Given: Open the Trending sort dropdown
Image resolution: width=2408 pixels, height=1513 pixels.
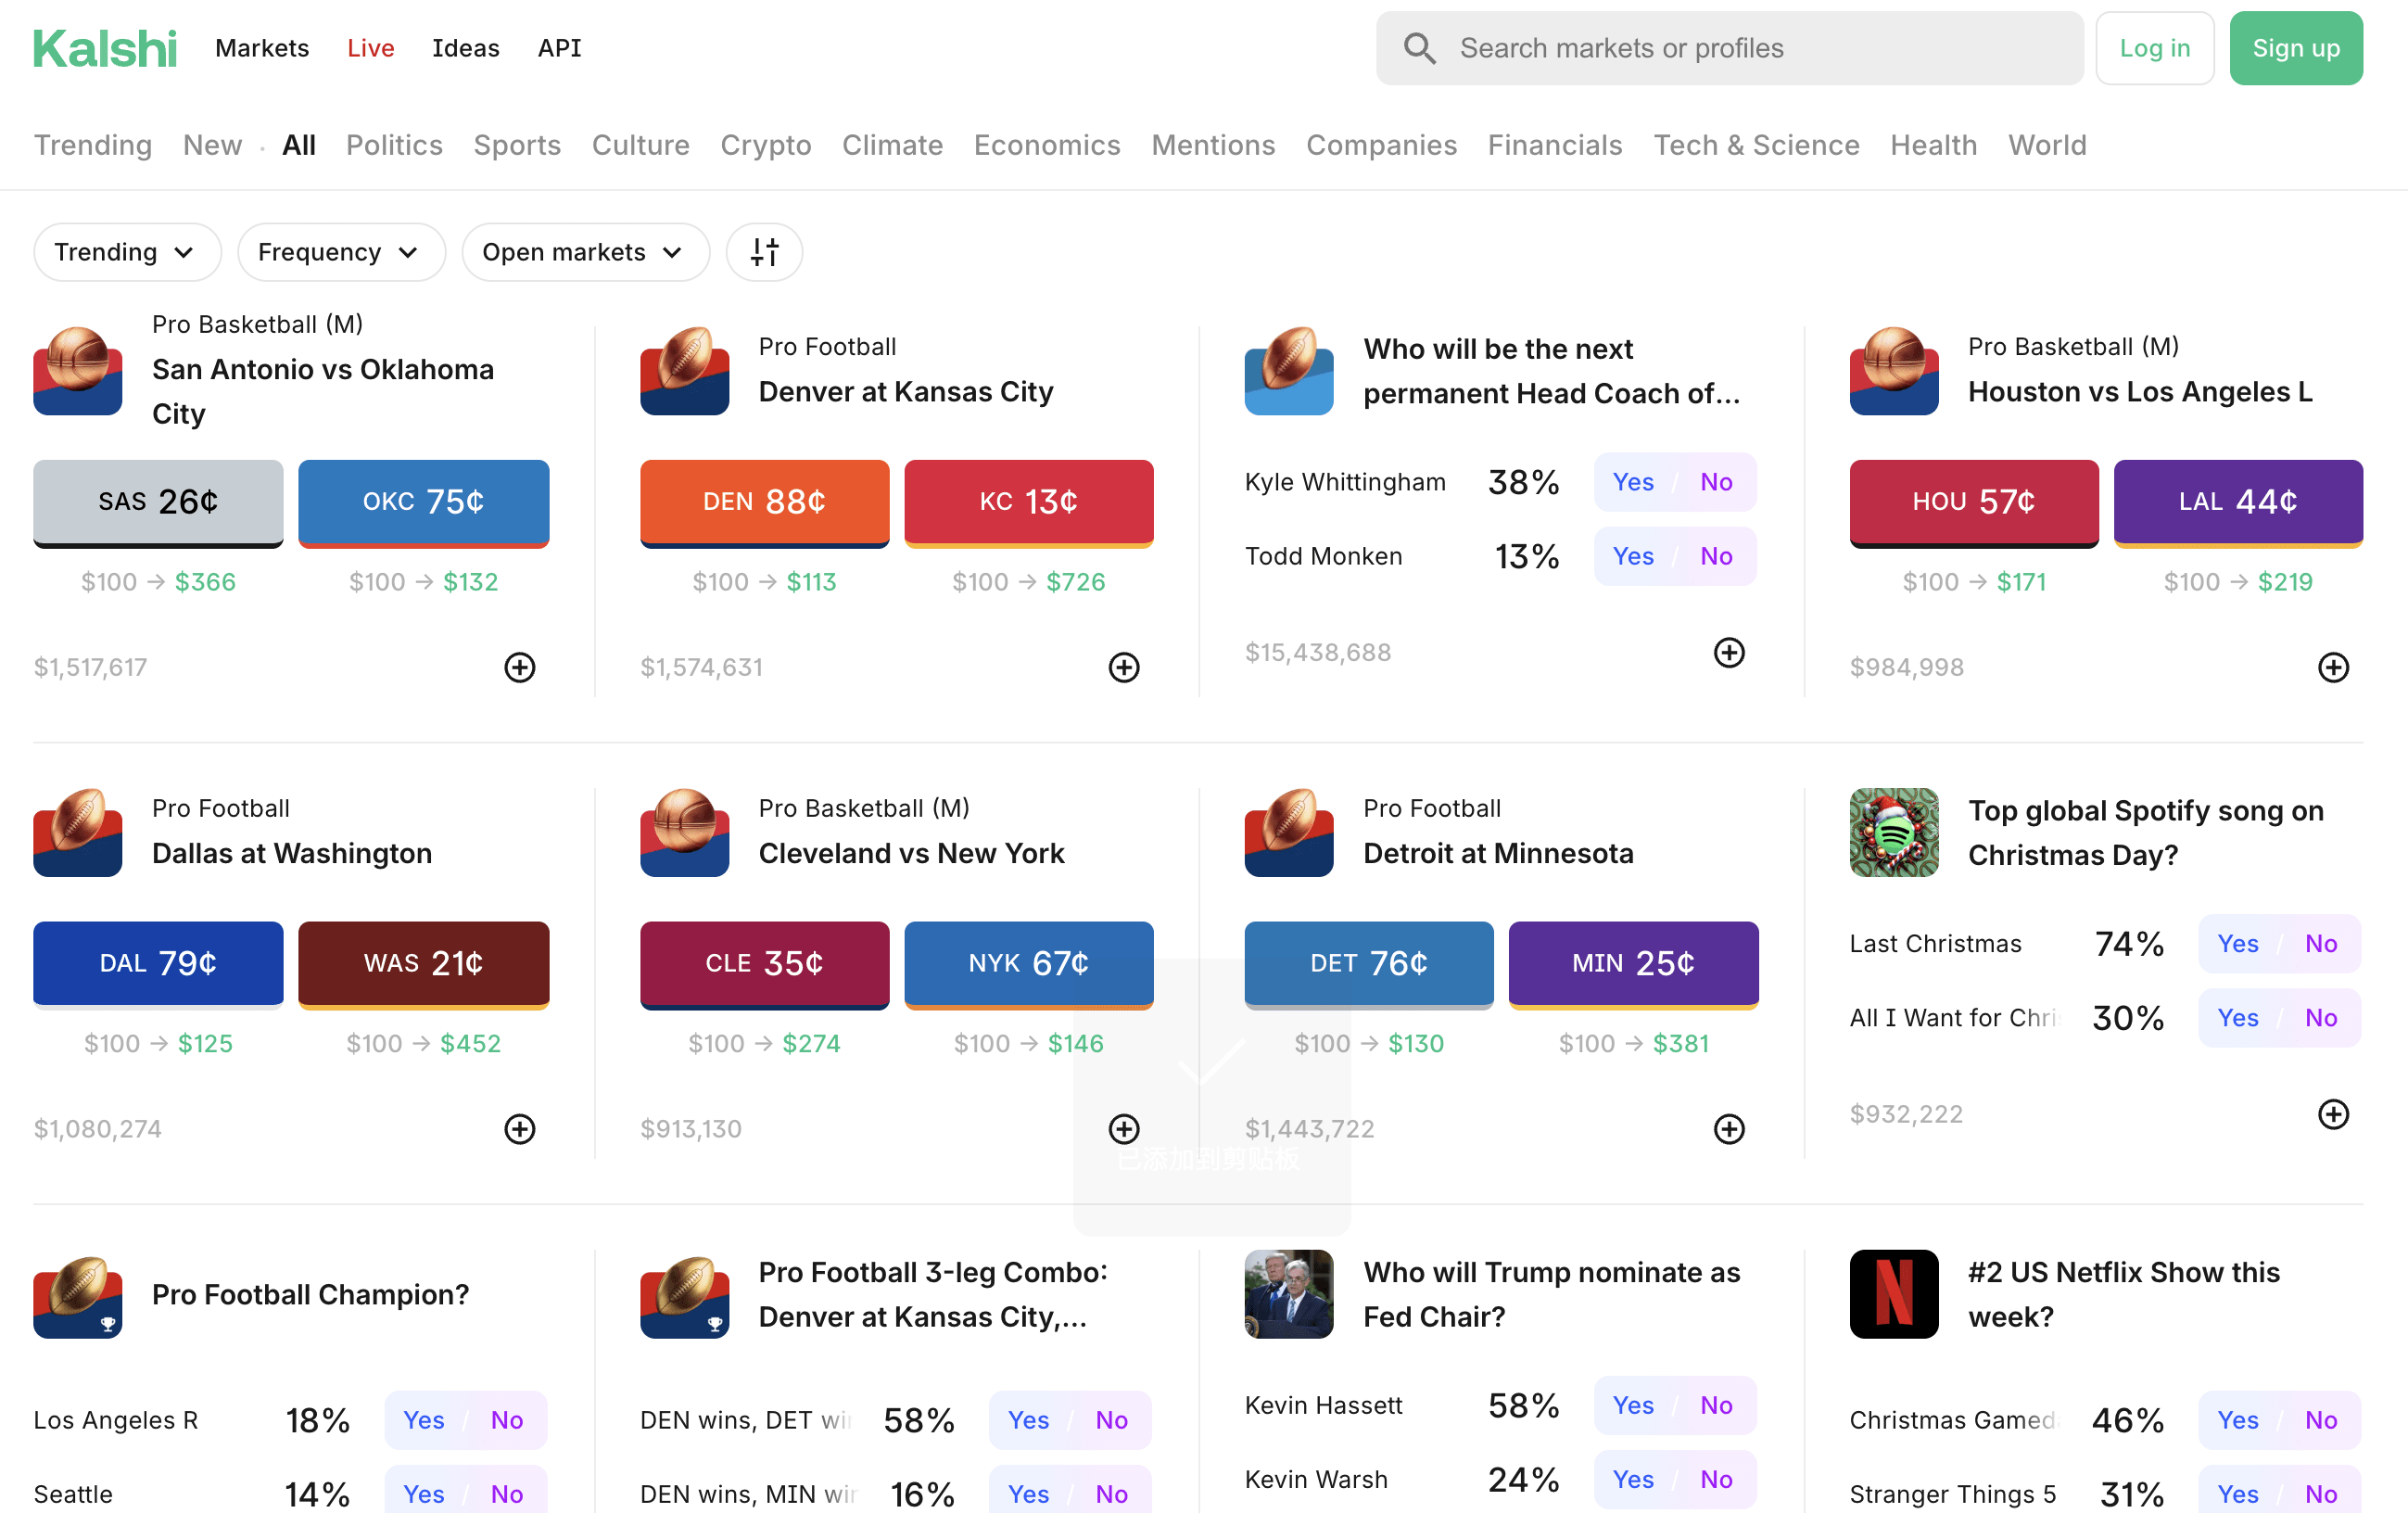Looking at the screenshot, I should pos(126,252).
